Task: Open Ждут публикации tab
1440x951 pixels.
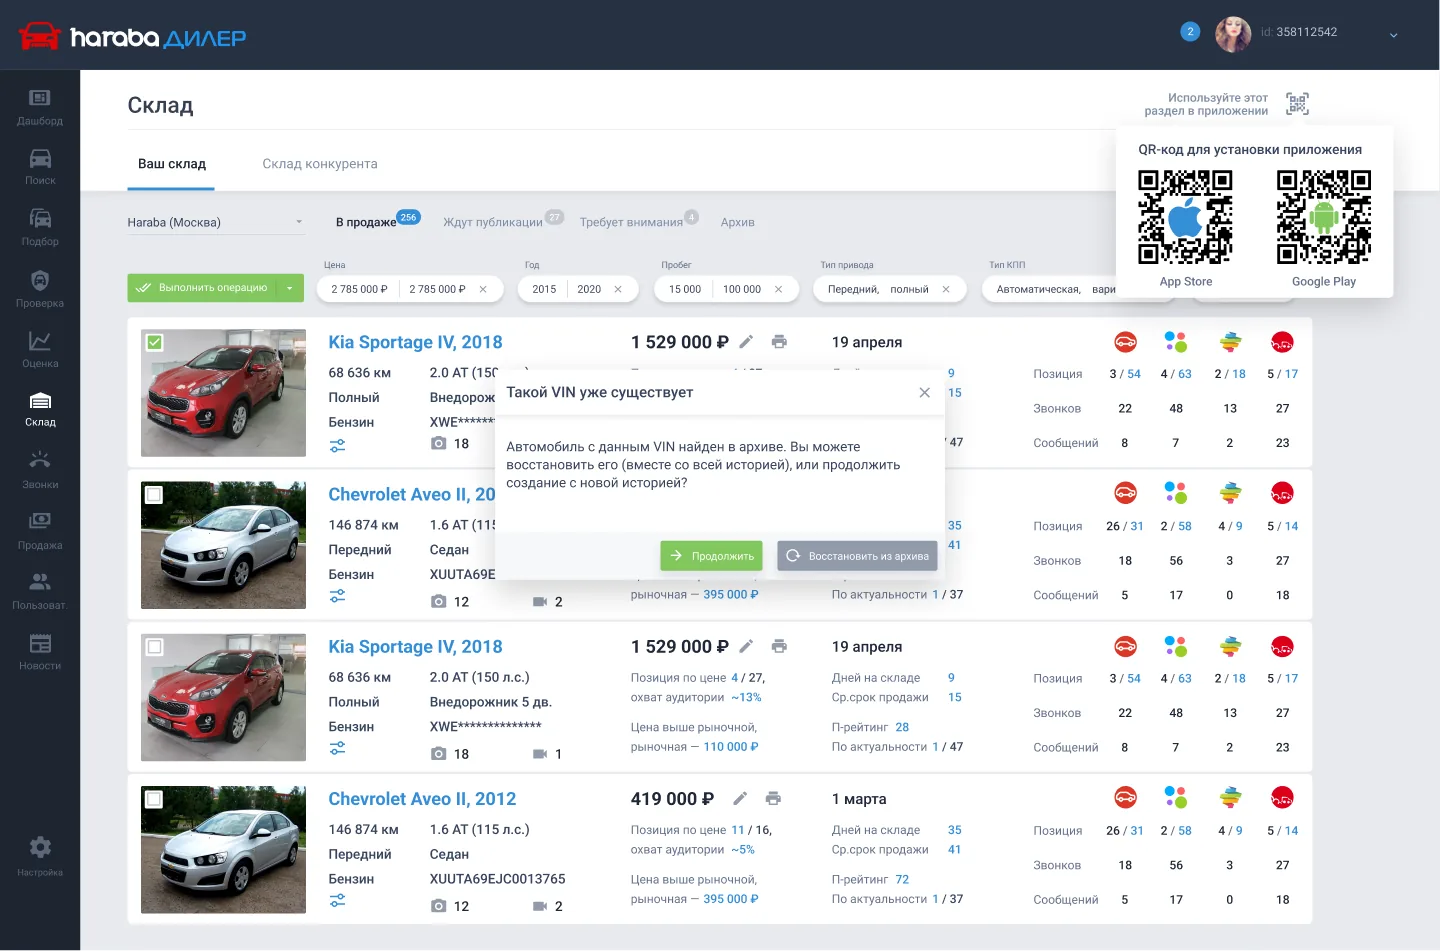Action: coord(493,222)
